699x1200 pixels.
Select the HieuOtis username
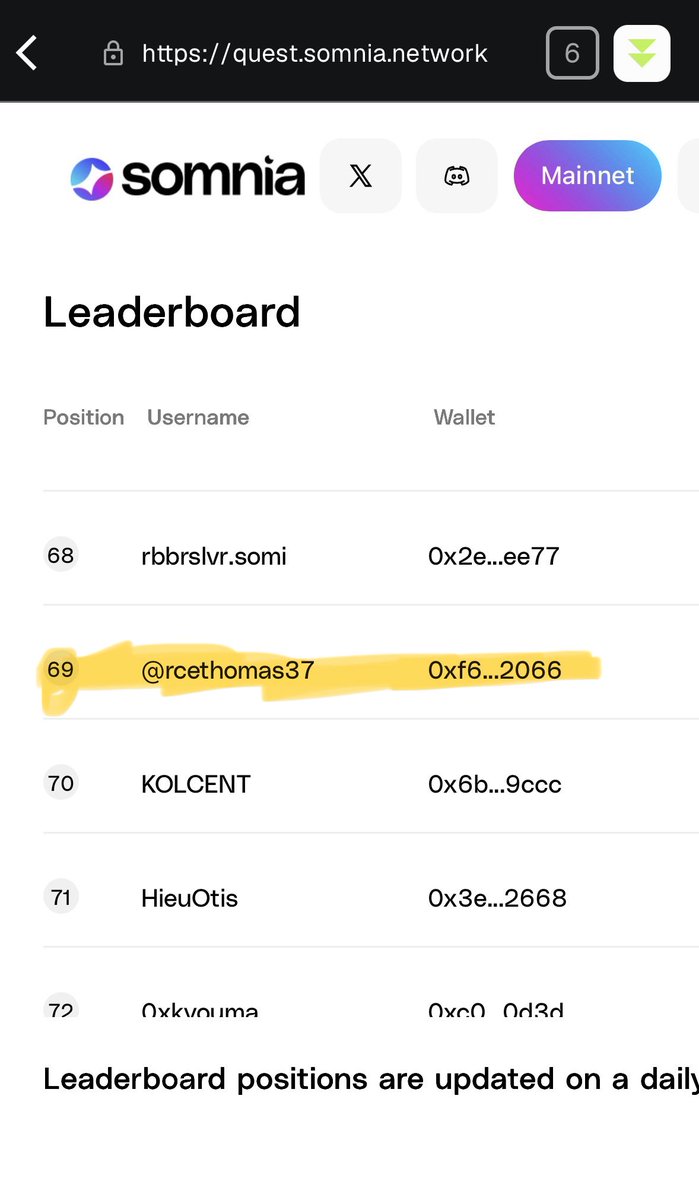pos(190,898)
